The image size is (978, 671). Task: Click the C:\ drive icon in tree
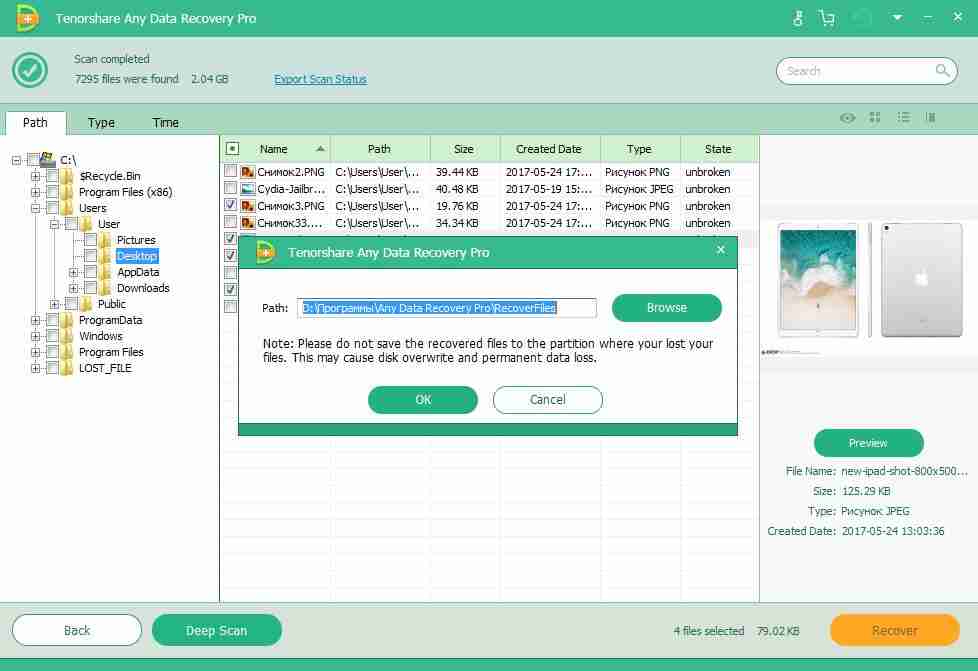[x=47, y=160]
